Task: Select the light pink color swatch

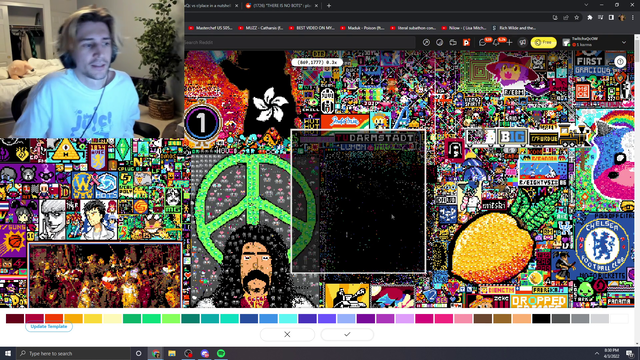Action: point(463,318)
